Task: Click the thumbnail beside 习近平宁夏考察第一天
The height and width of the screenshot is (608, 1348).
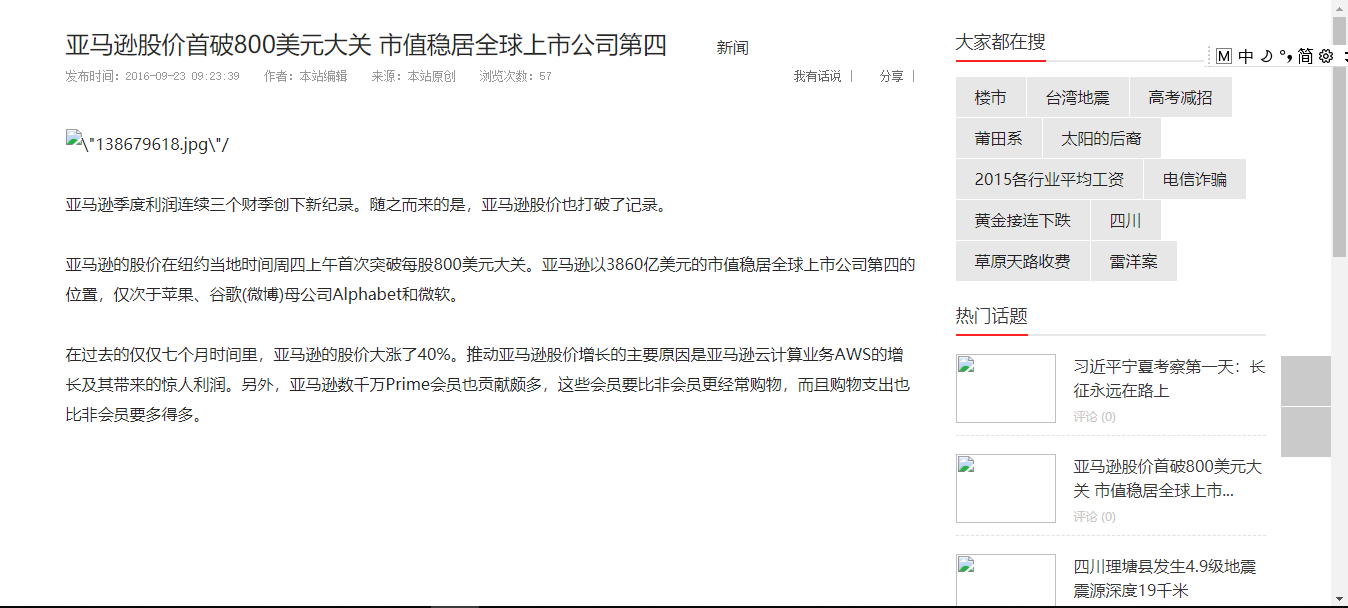Action: click(1006, 388)
